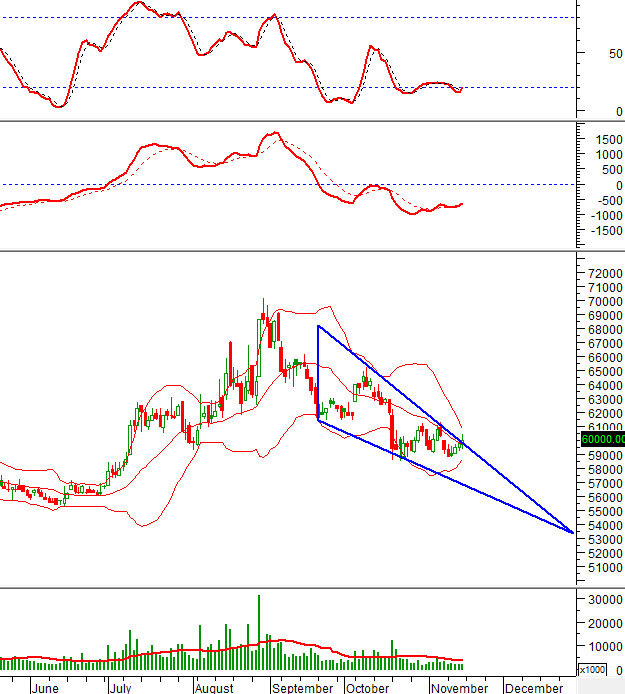Click the July label on time axis

click(x=119, y=688)
